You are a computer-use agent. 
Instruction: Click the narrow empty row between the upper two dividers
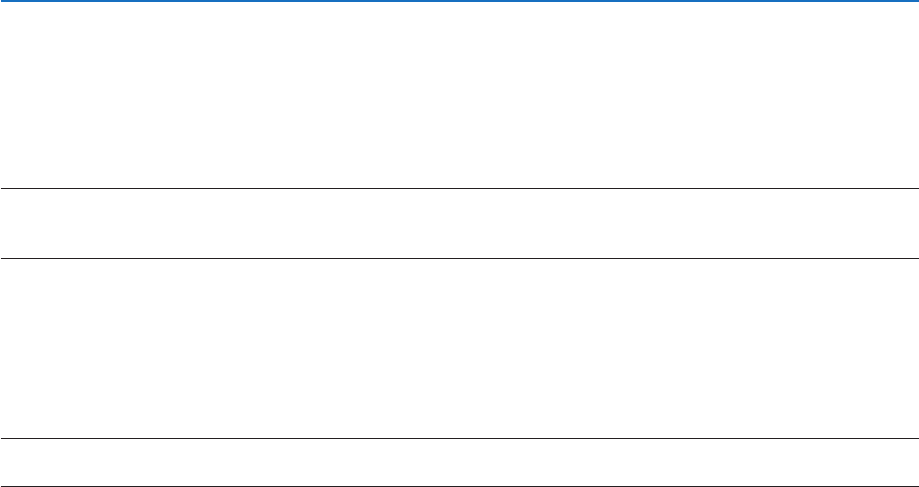click(x=460, y=223)
